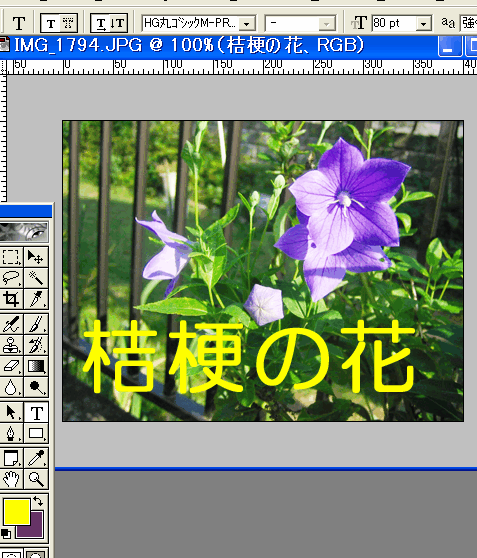The height and width of the screenshot is (558, 477).
Task: Choose the create text layer option
Action: 51,23
